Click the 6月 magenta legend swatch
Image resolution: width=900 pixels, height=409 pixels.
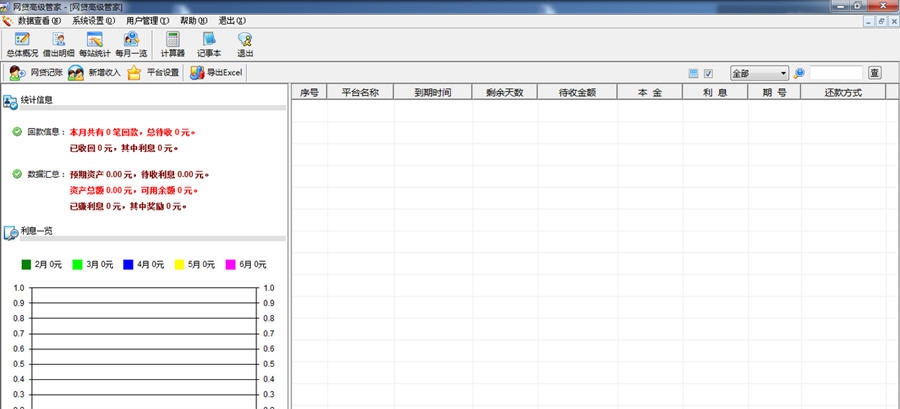[230, 264]
